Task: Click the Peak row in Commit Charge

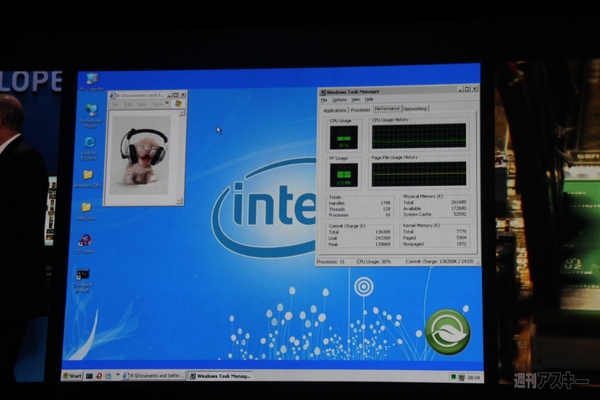Action: tap(360, 244)
